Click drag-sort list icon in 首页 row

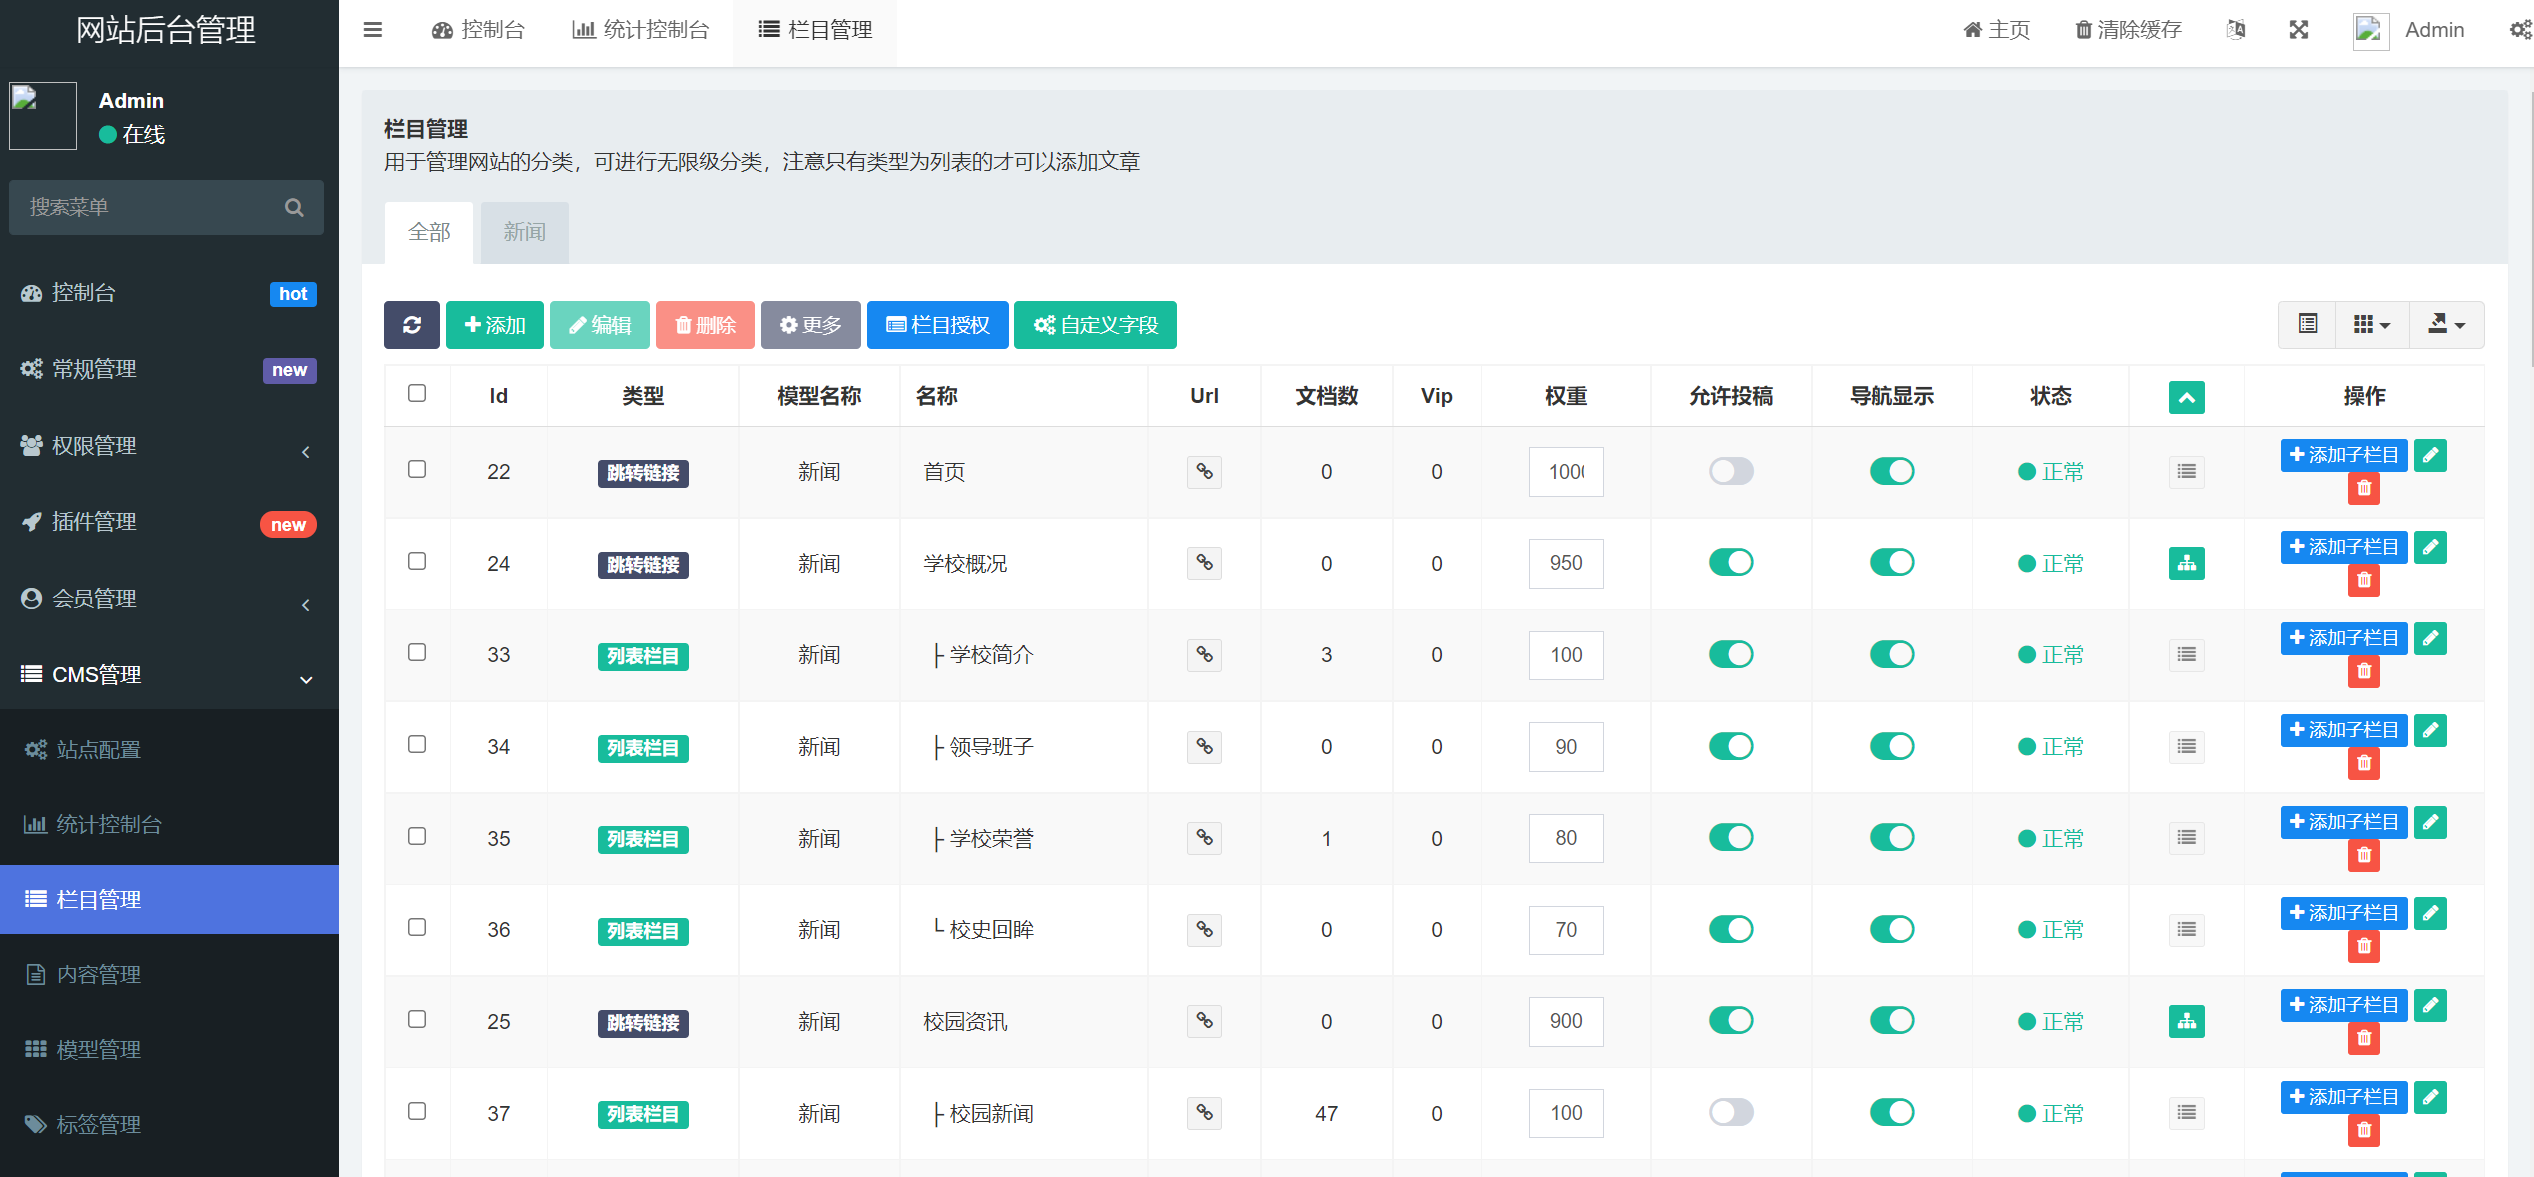point(2187,472)
